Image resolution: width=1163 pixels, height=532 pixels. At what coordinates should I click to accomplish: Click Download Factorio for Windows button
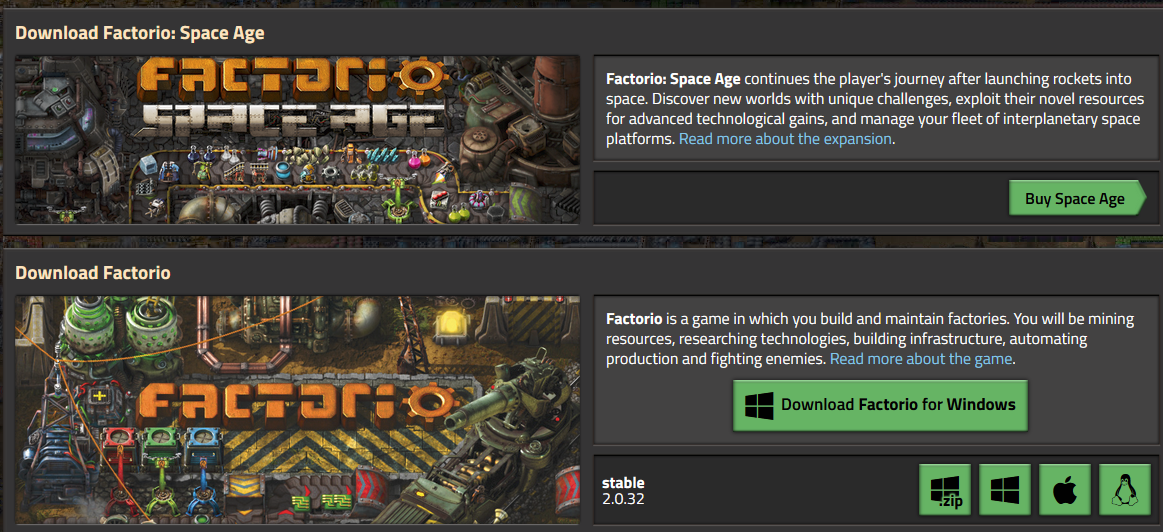[880, 405]
